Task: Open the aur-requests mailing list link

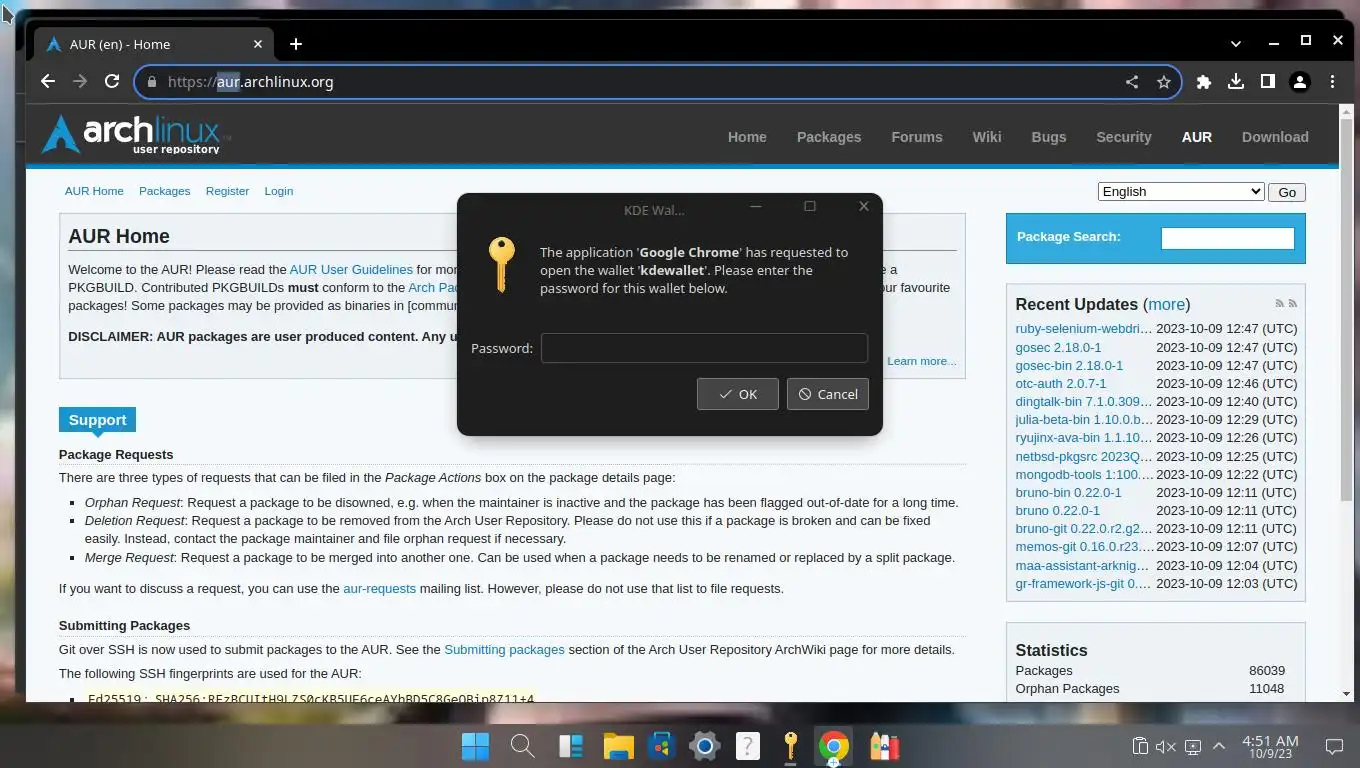Action: (x=379, y=588)
